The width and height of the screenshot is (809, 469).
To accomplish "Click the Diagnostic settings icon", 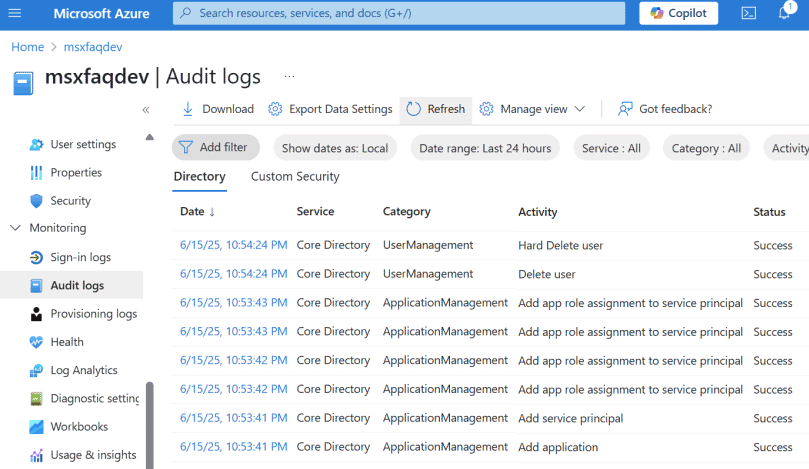I will [36, 398].
